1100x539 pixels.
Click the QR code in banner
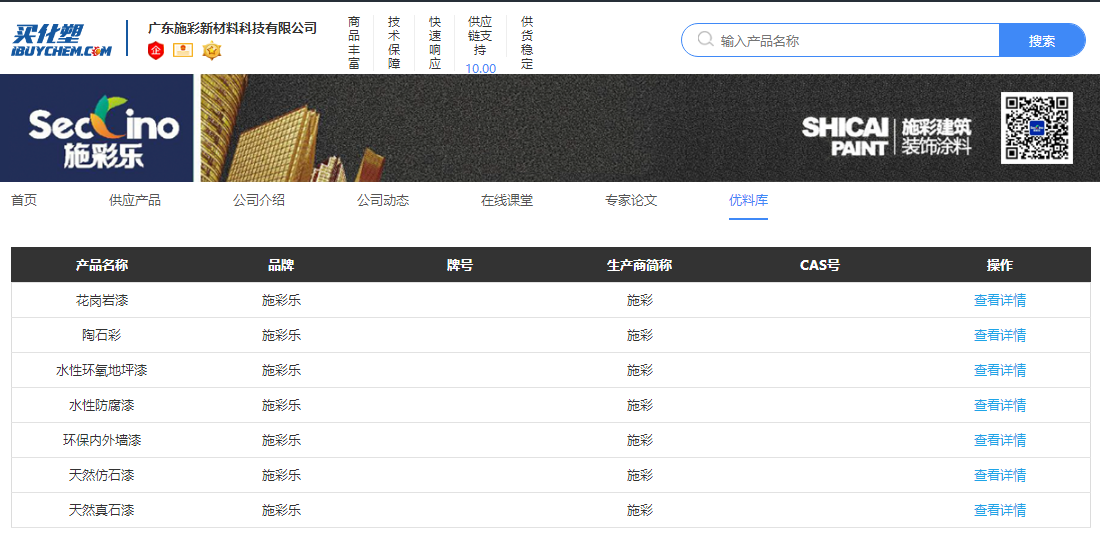pyautogui.click(x=1037, y=128)
